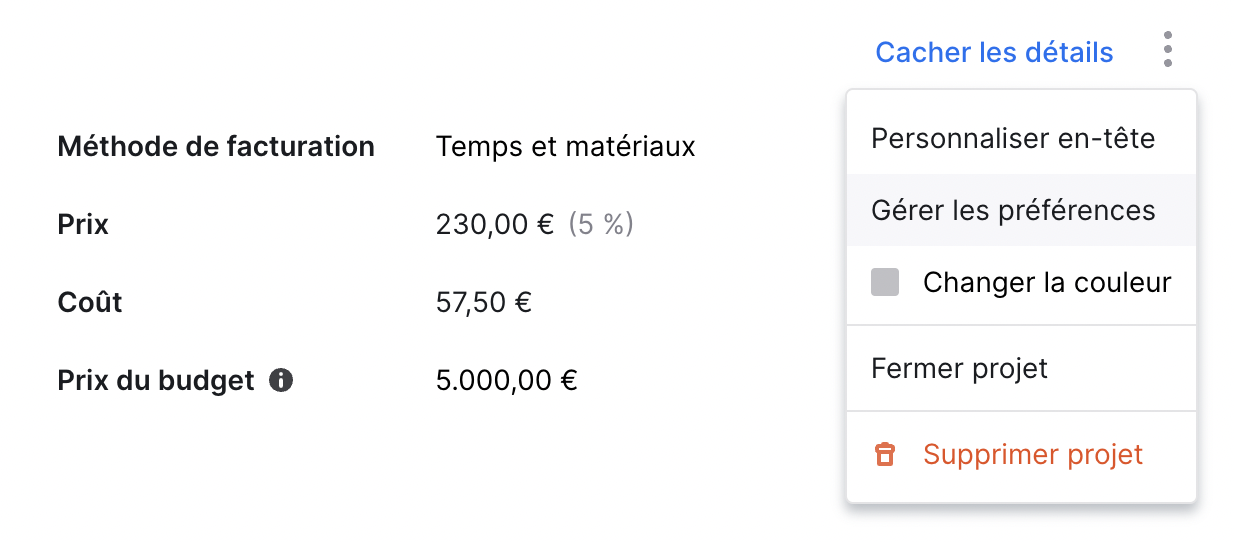Select the Méthode de facturation label

pos(216,147)
